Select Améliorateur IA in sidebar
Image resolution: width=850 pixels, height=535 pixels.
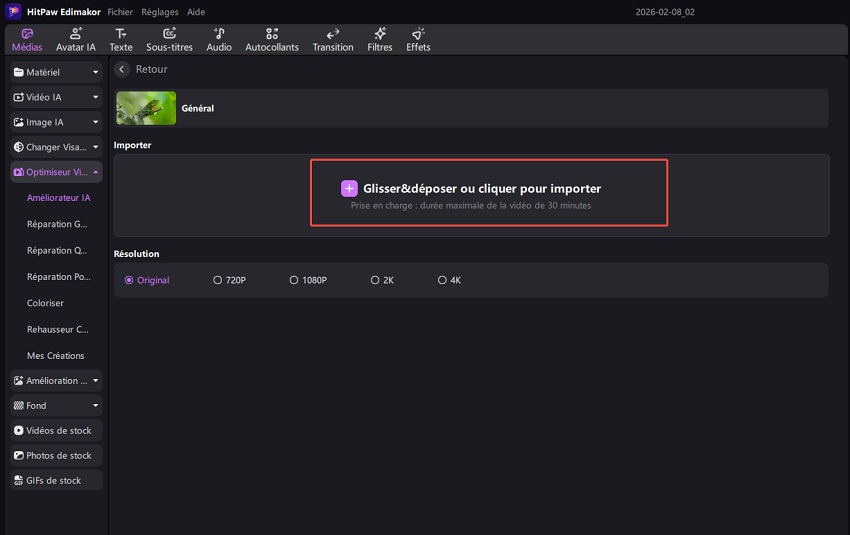59,198
